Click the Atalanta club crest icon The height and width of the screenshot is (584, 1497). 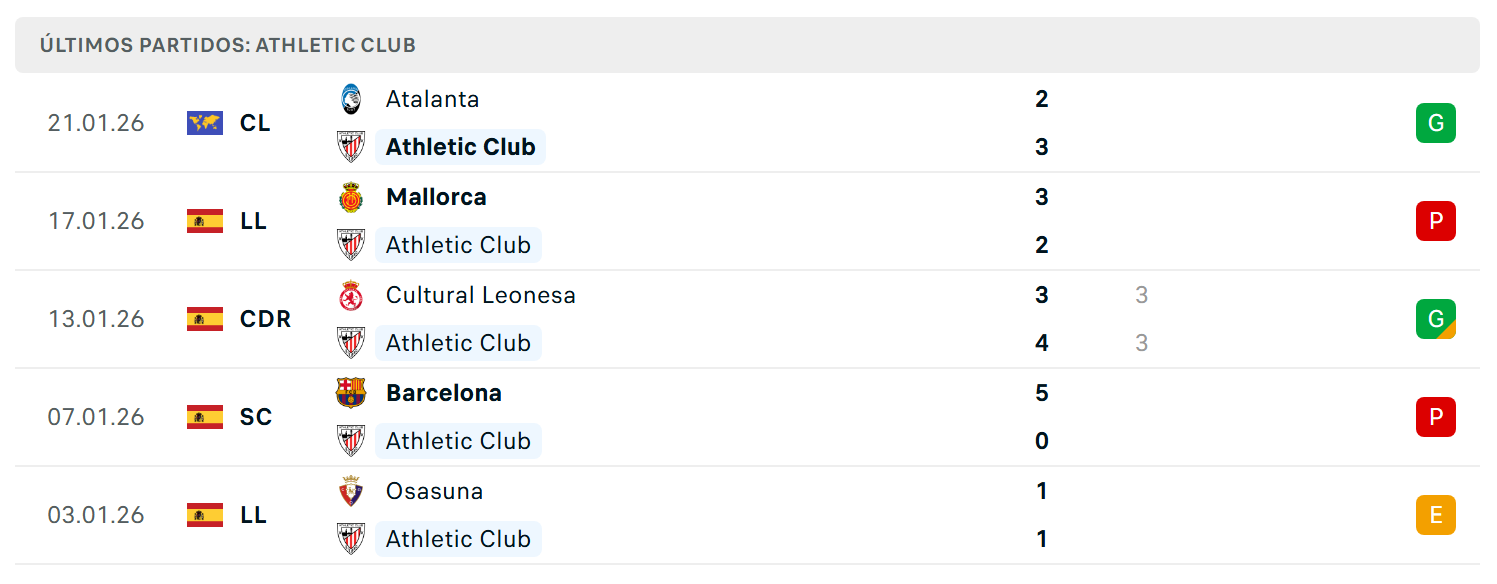click(x=350, y=99)
